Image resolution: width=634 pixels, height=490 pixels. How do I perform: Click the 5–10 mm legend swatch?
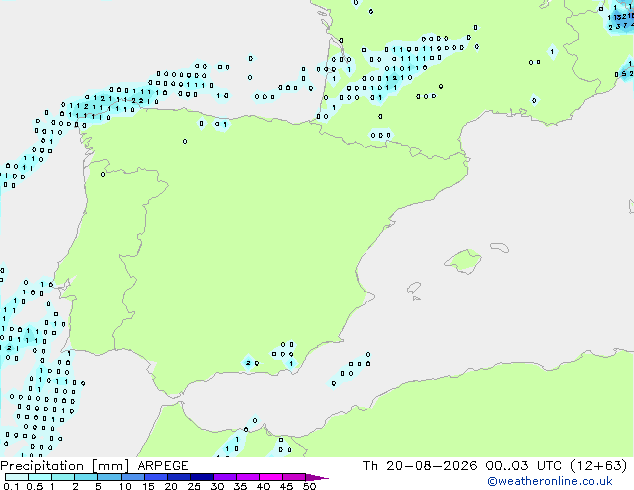coord(110,477)
